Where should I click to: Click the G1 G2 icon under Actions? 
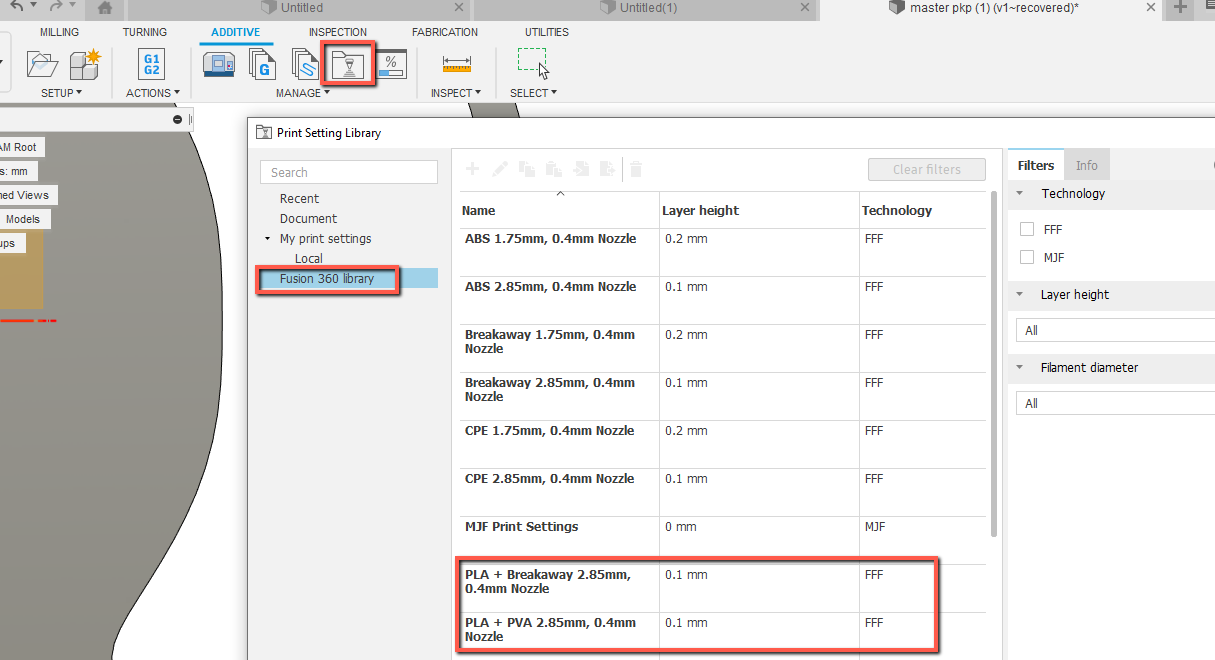151,63
